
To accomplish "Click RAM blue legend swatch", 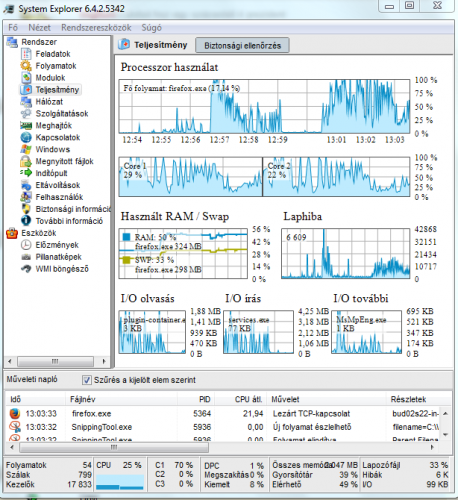I will click(x=126, y=237).
